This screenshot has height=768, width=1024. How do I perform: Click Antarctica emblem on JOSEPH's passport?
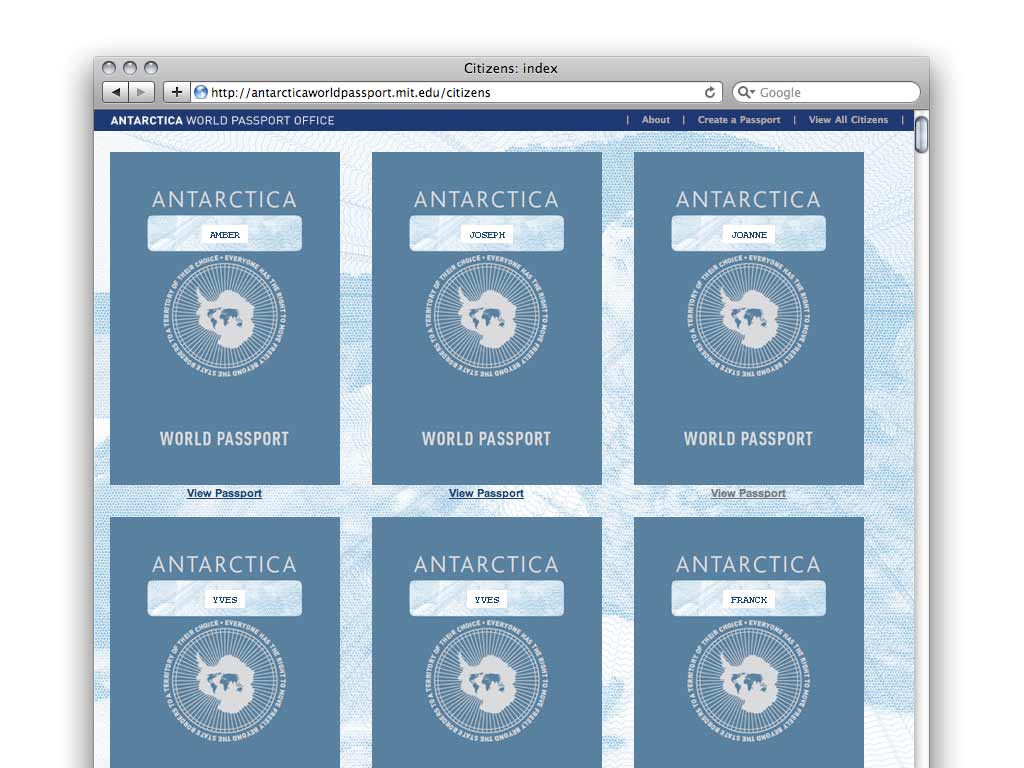coord(487,317)
